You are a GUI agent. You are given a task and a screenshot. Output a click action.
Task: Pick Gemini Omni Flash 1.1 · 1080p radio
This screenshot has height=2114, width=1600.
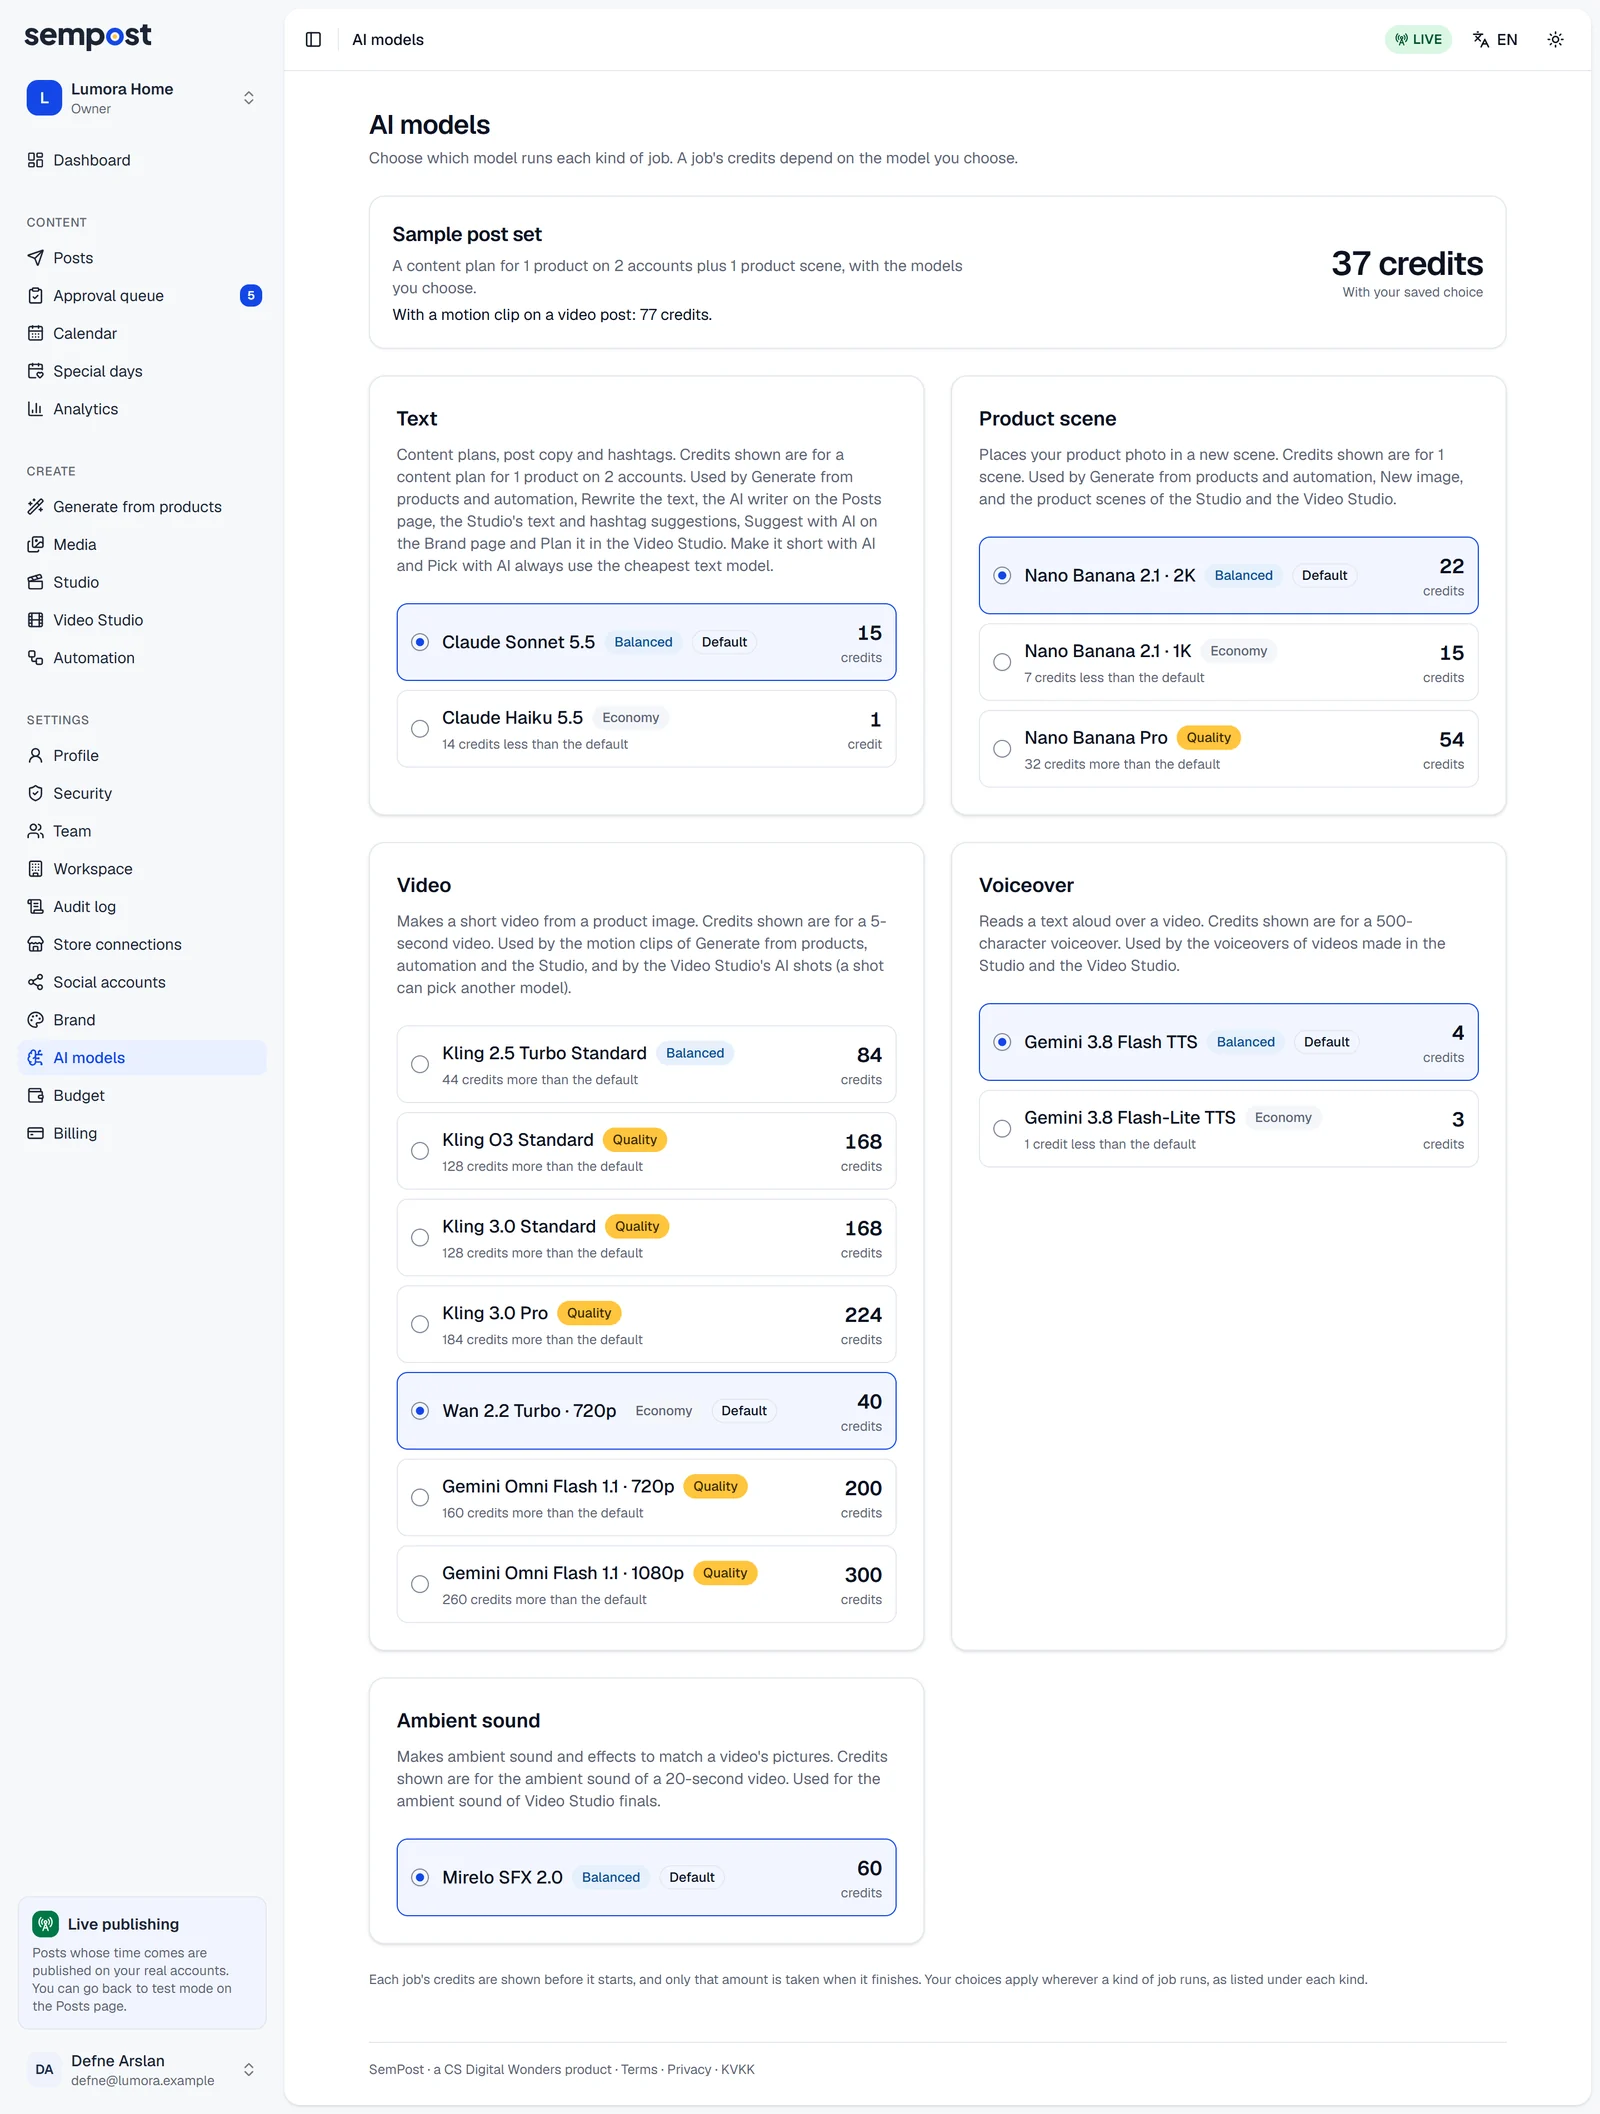420,1584
